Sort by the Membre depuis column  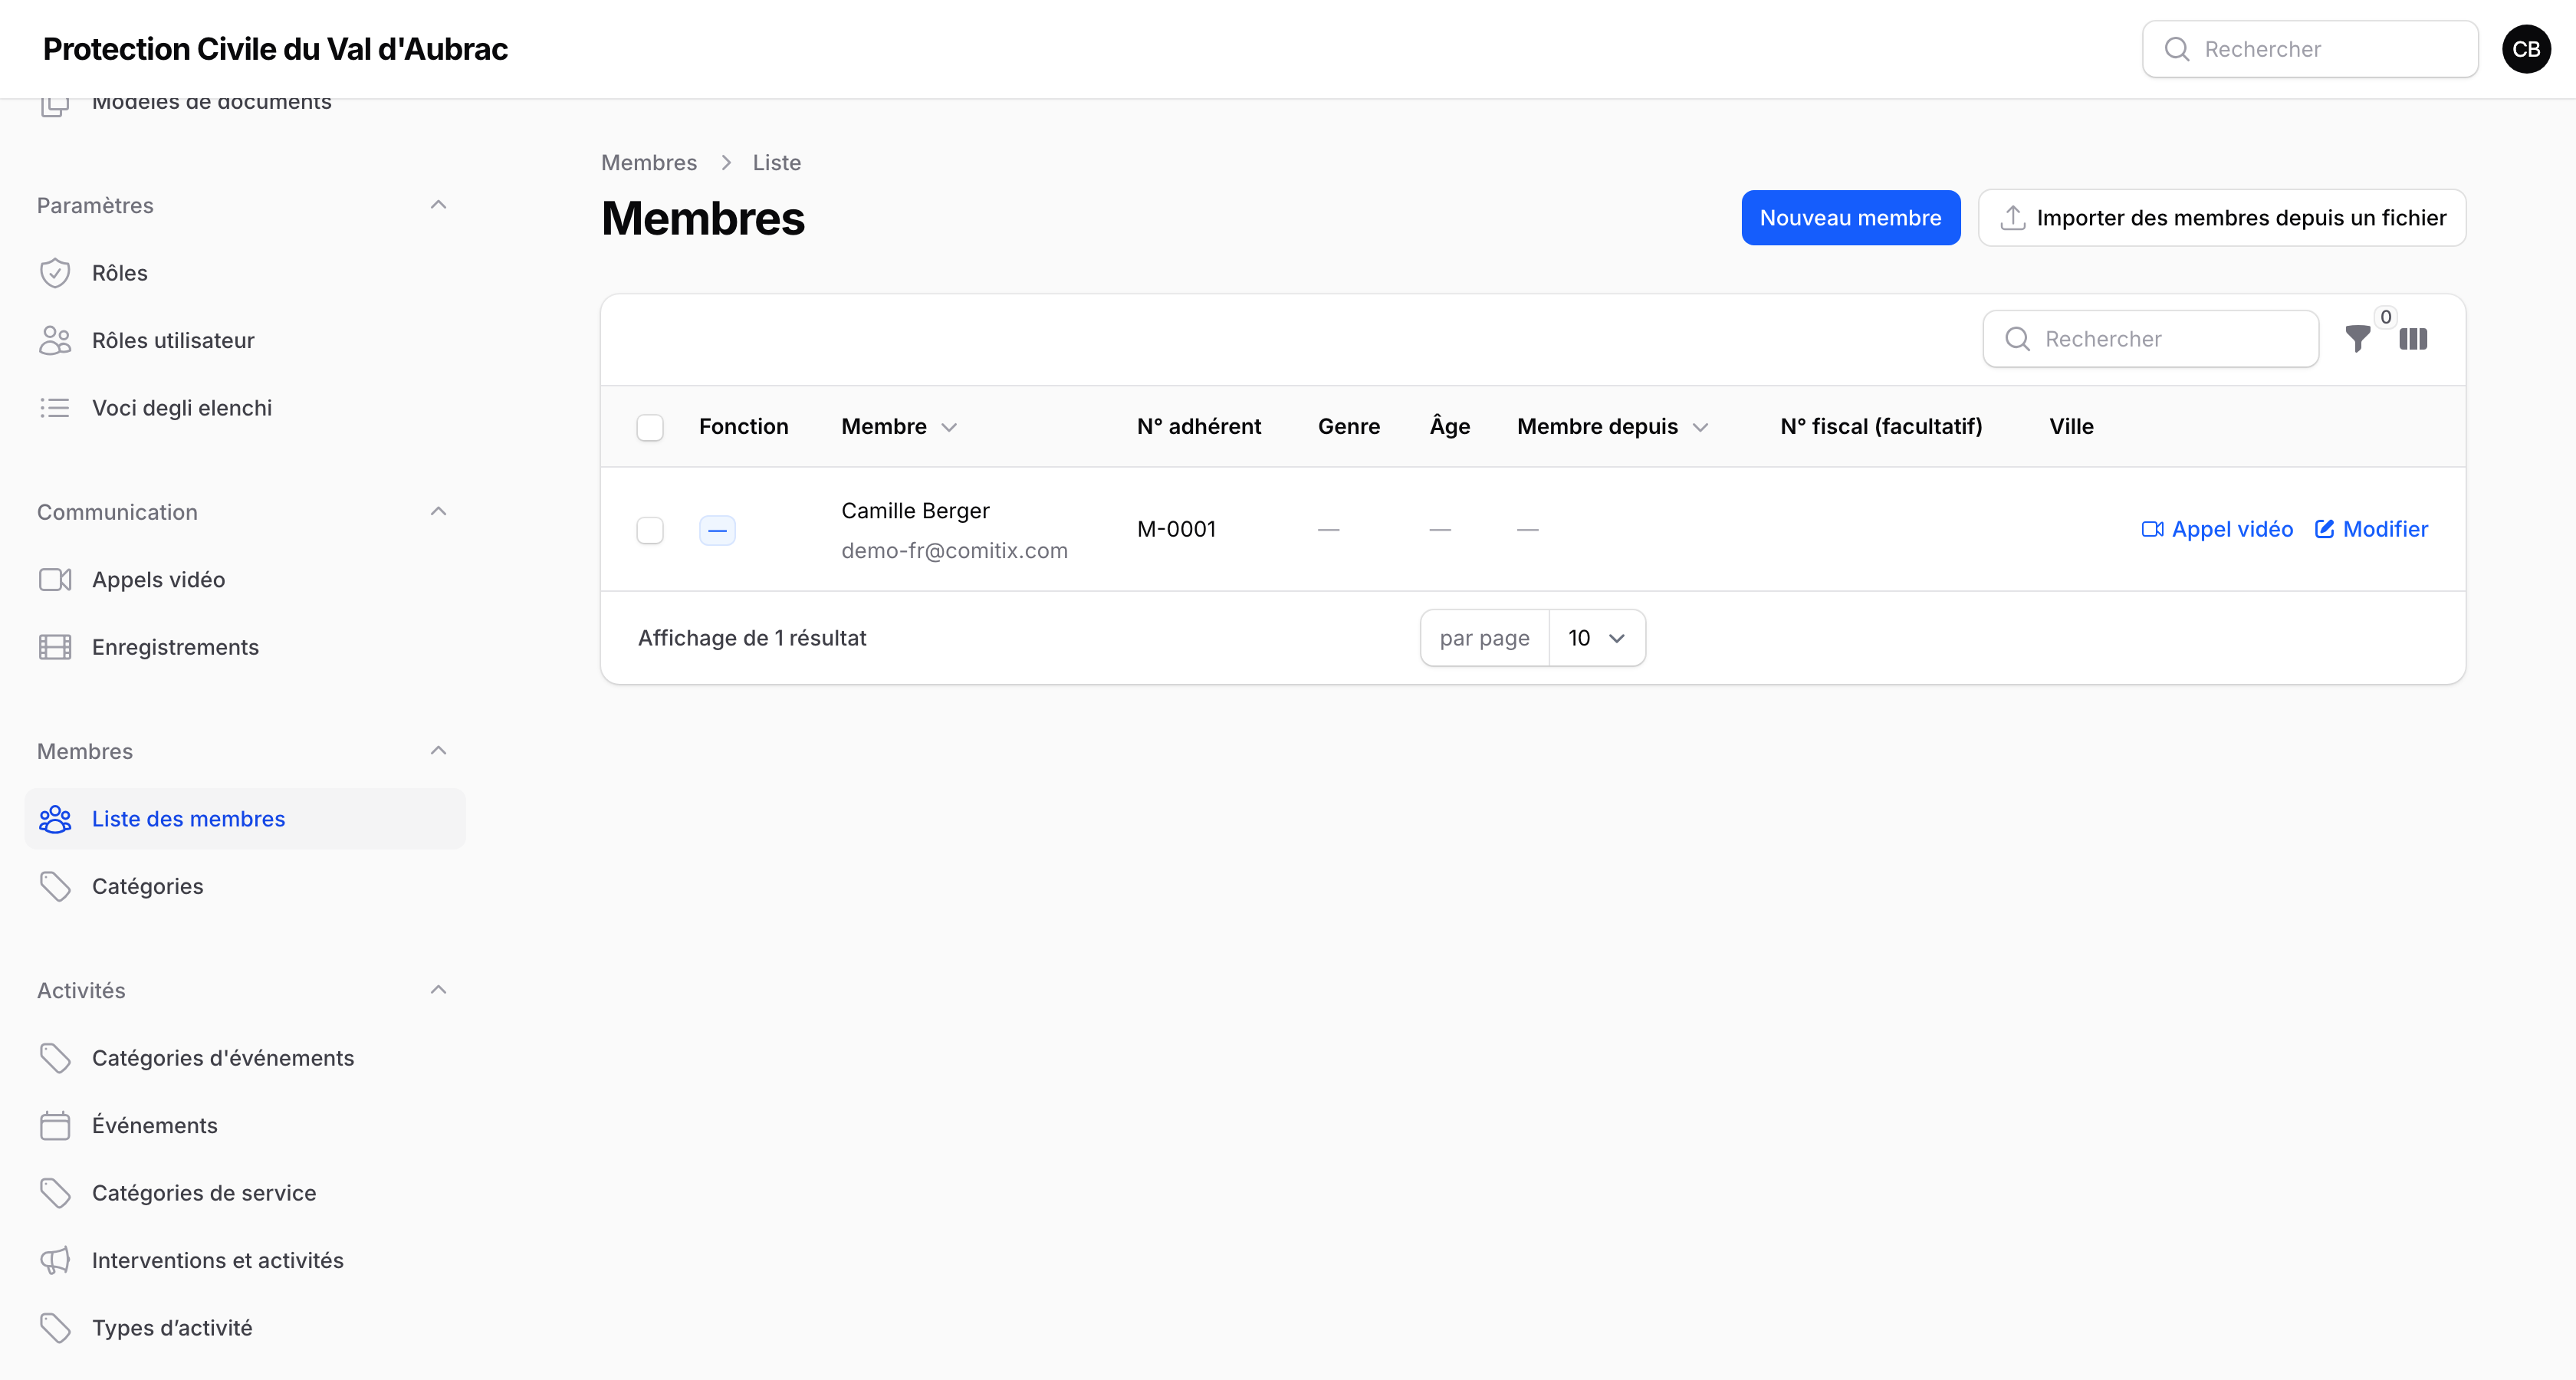click(1612, 427)
